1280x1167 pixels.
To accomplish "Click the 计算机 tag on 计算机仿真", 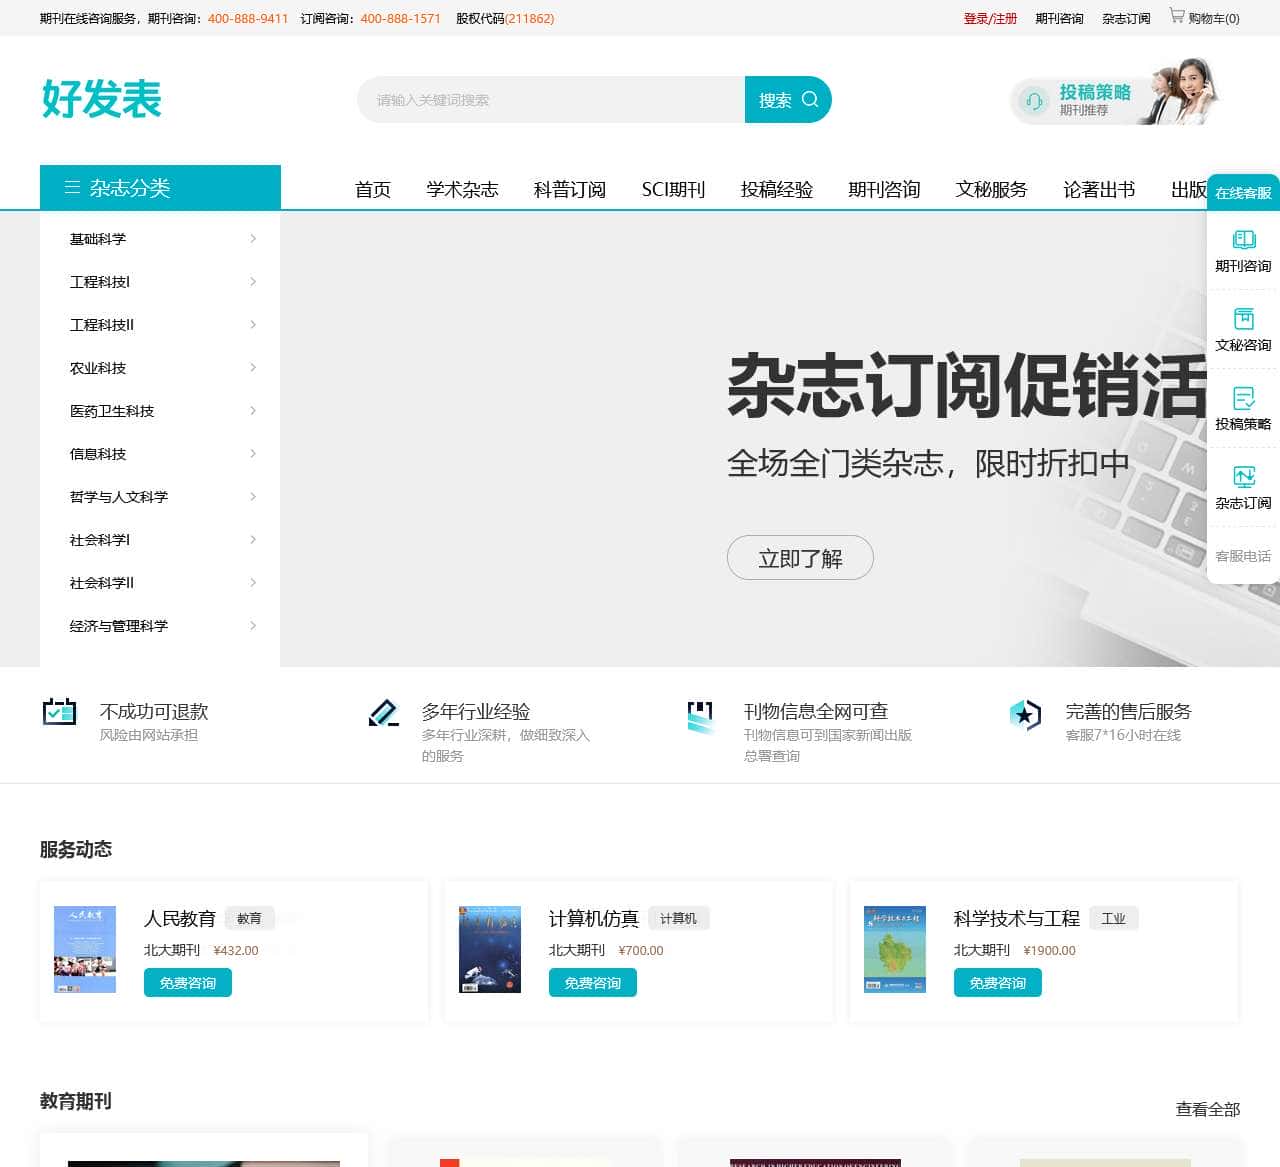I will click(679, 918).
